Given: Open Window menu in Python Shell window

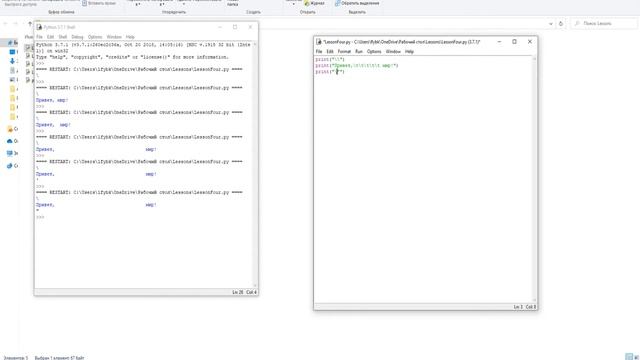Looking at the screenshot, I should pos(114,37).
